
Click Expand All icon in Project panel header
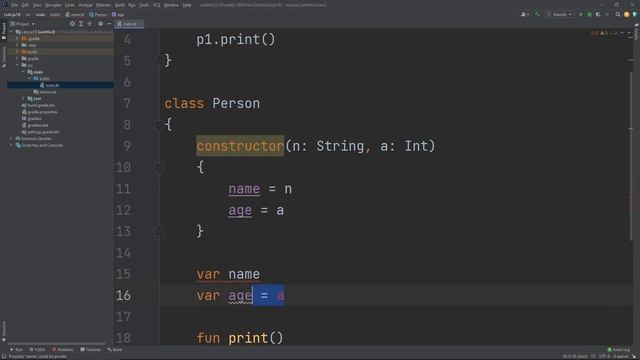pyautogui.click(x=81, y=24)
